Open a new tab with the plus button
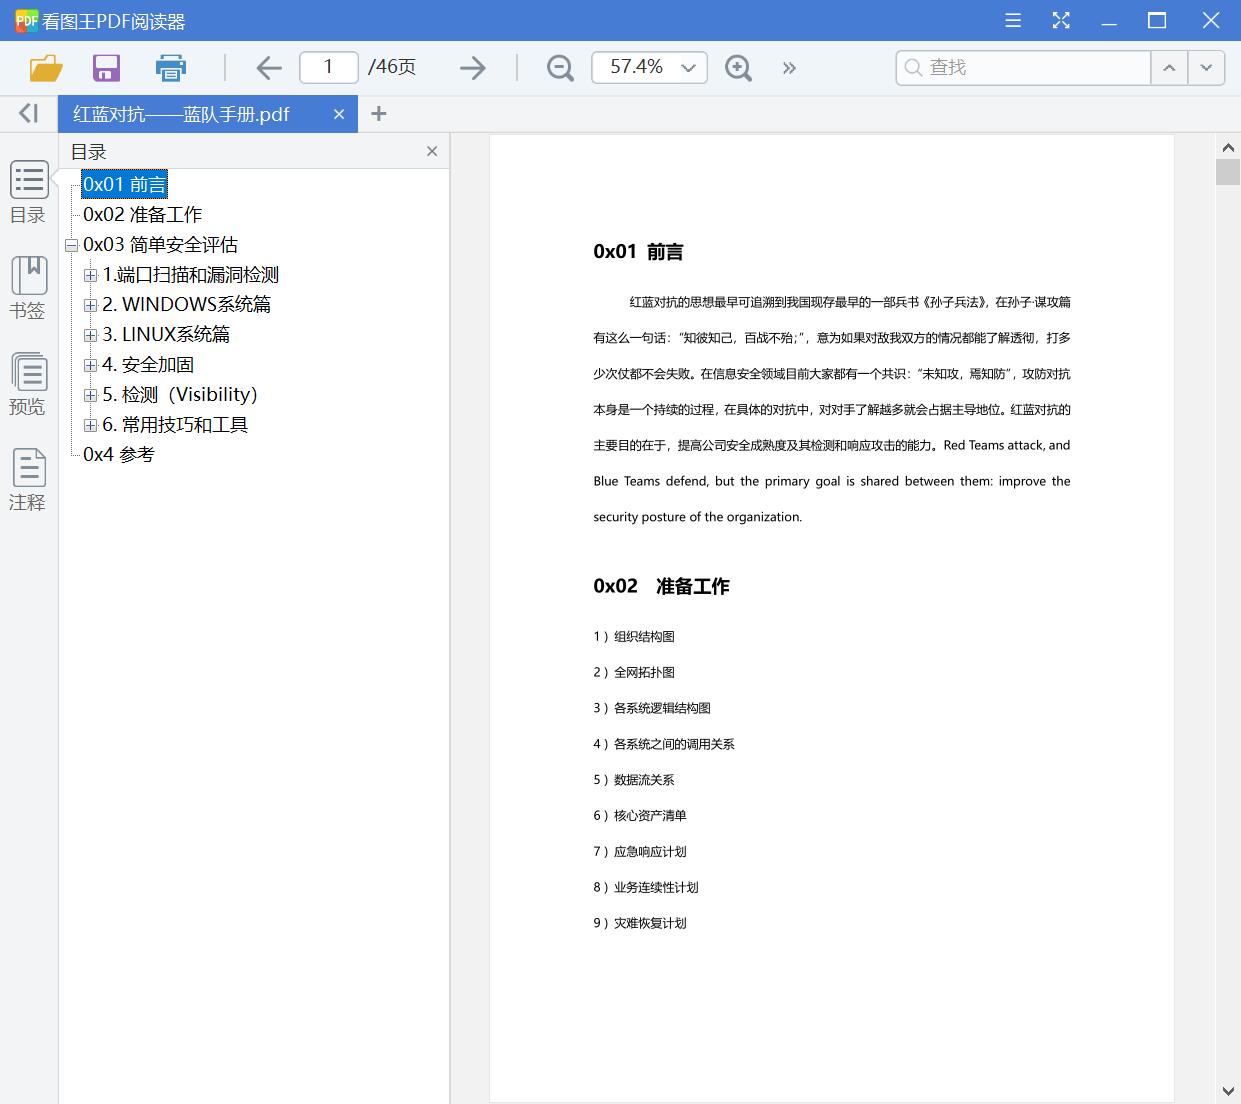 click(x=379, y=113)
